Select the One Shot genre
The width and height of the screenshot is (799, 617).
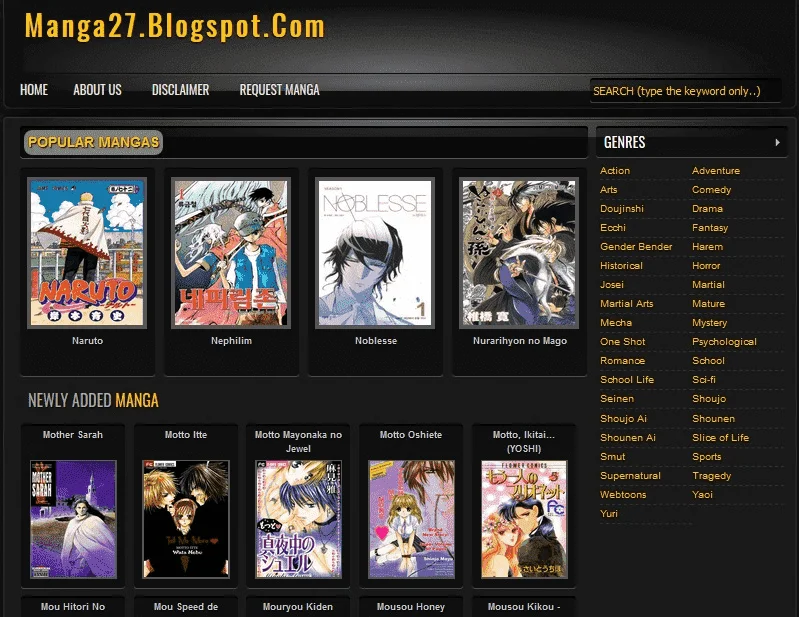(622, 342)
